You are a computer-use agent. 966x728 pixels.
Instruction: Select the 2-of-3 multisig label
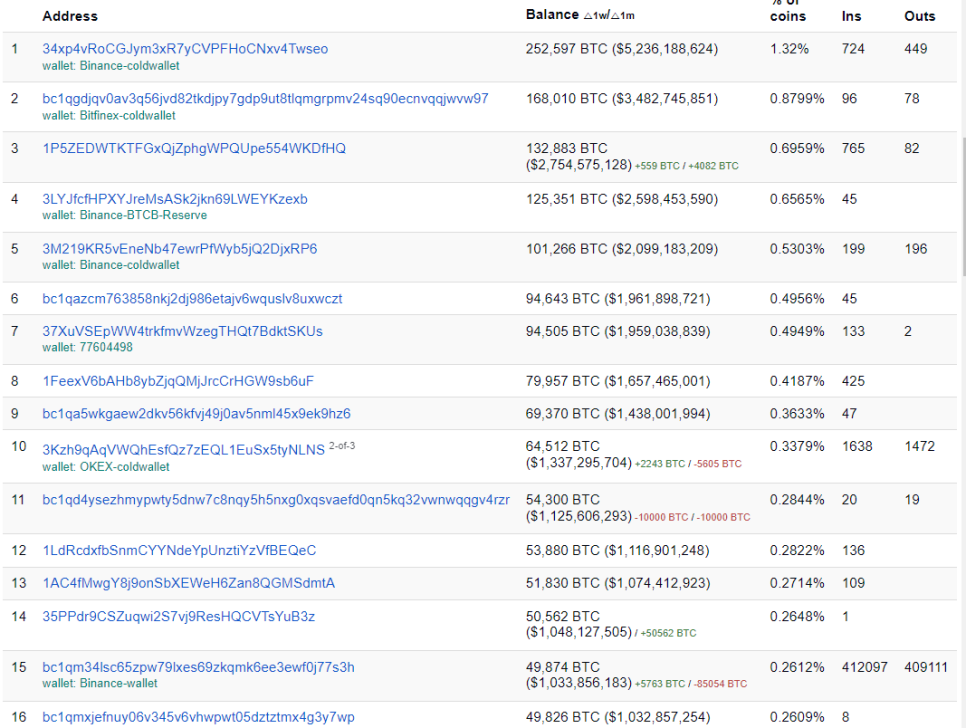[342, 445]
